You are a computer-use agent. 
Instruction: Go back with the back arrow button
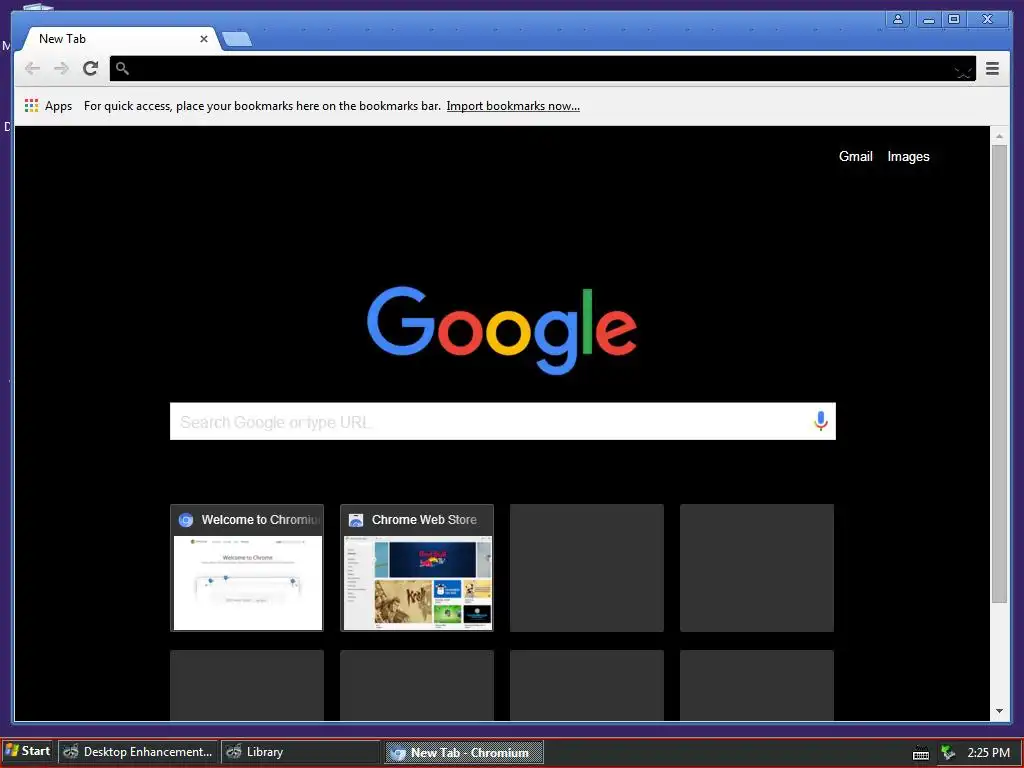click(x=32, y=69)
